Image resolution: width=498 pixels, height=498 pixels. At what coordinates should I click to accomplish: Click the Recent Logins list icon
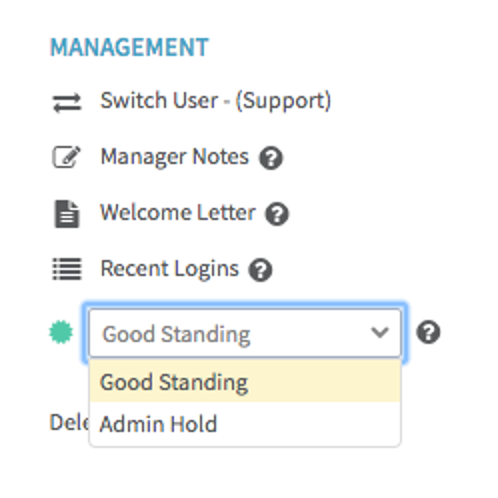(x=67, y=269)
